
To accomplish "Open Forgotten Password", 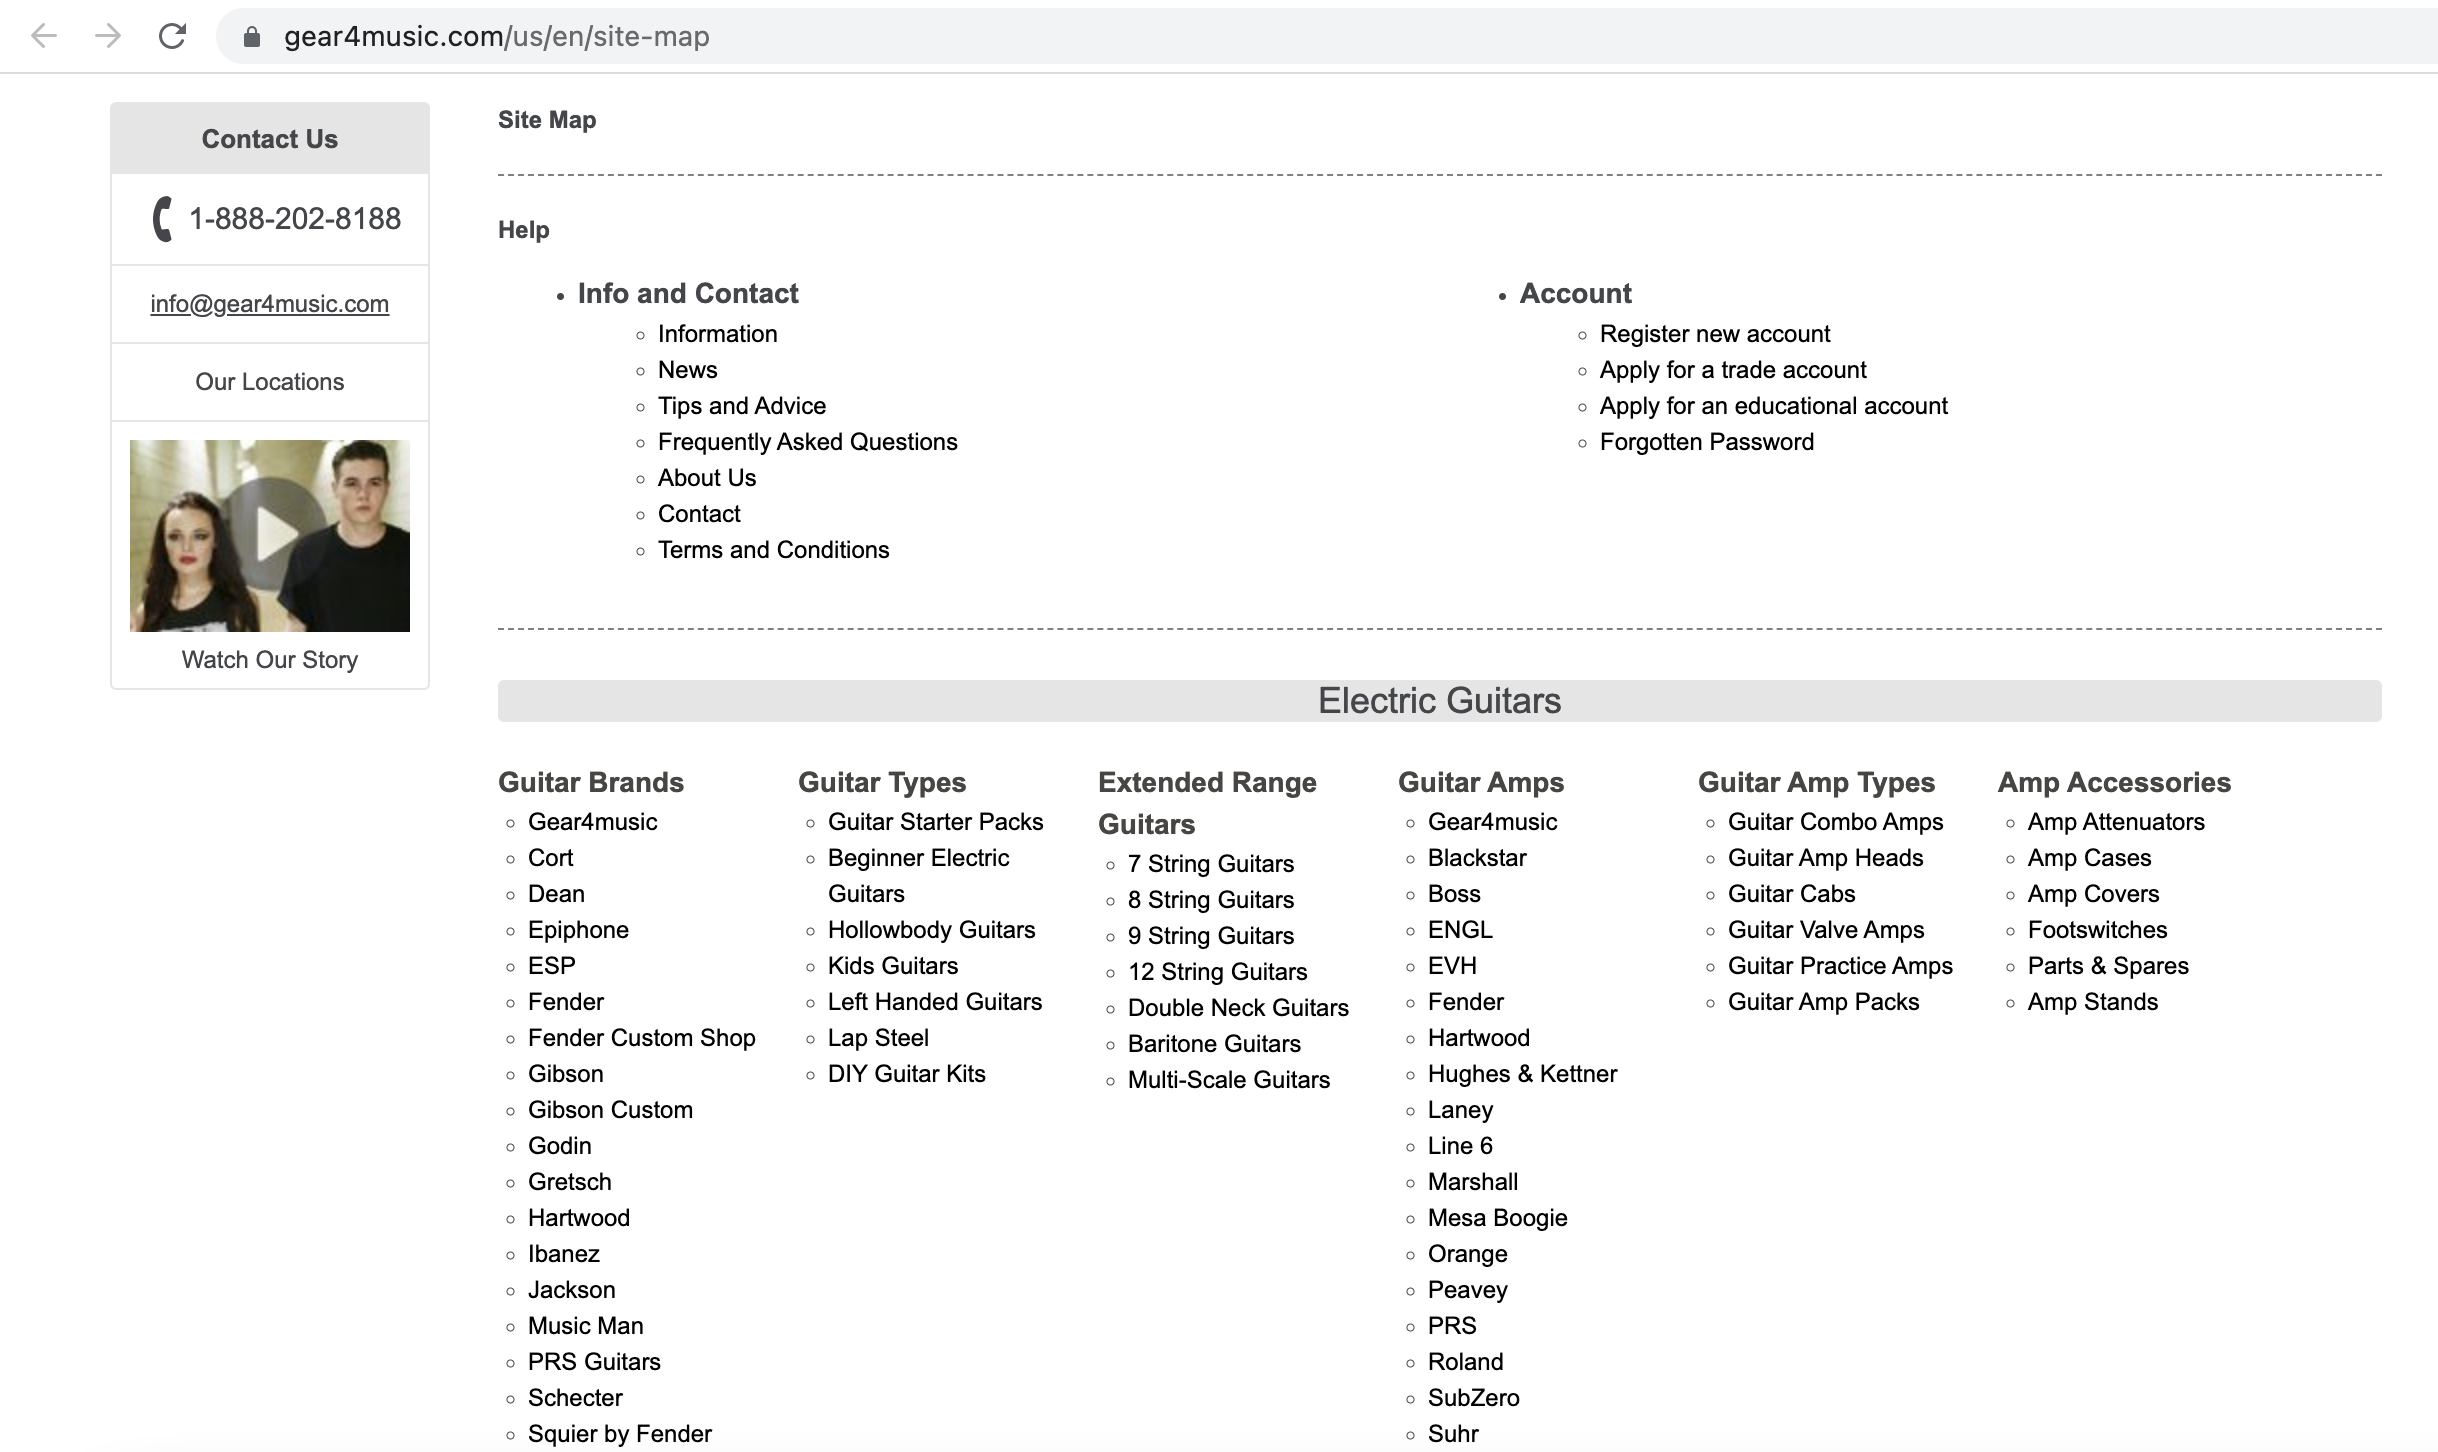I will (x=1705, y=441).
